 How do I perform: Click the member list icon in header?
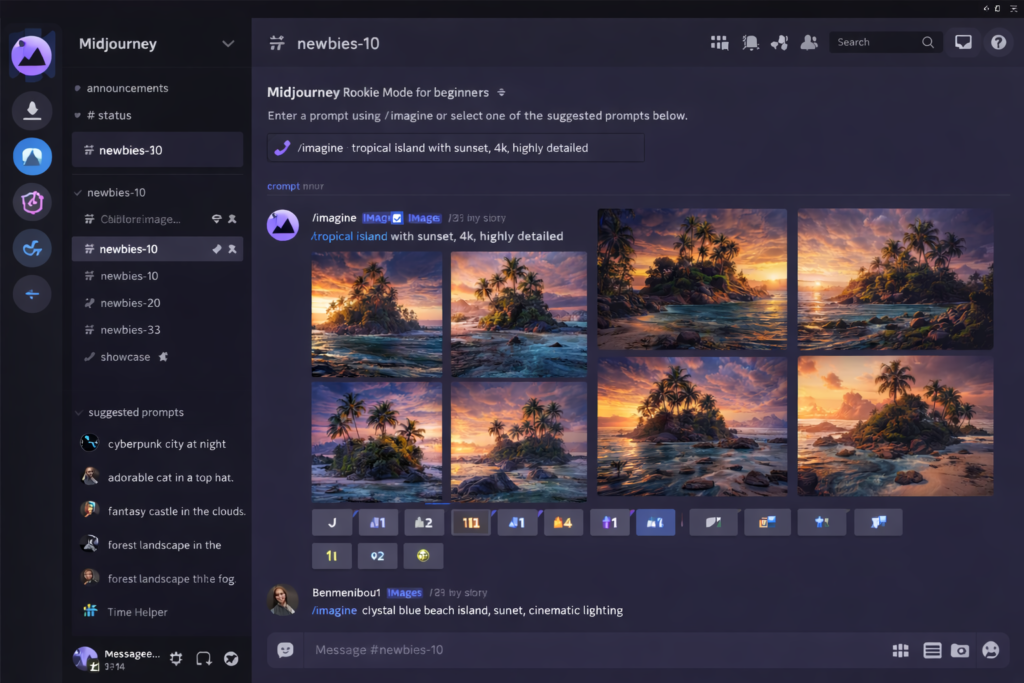point(809,42)
